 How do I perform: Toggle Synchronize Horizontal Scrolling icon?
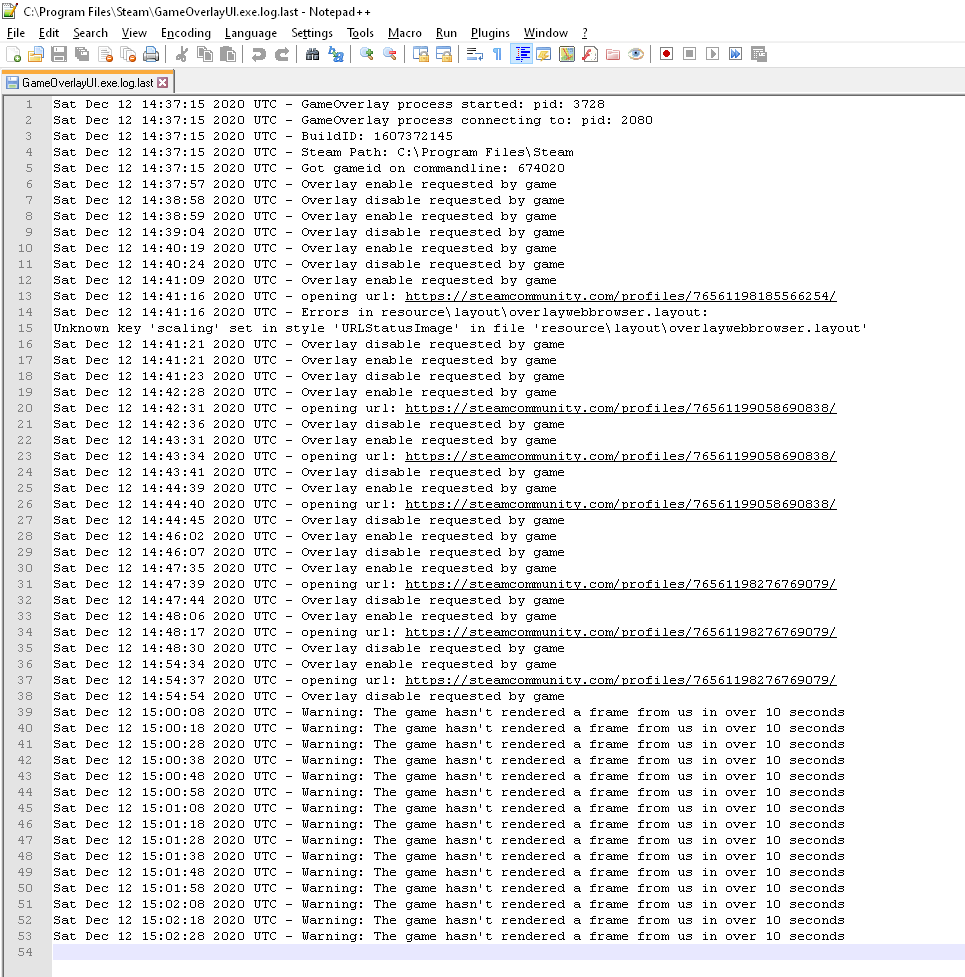coord(444,55)
